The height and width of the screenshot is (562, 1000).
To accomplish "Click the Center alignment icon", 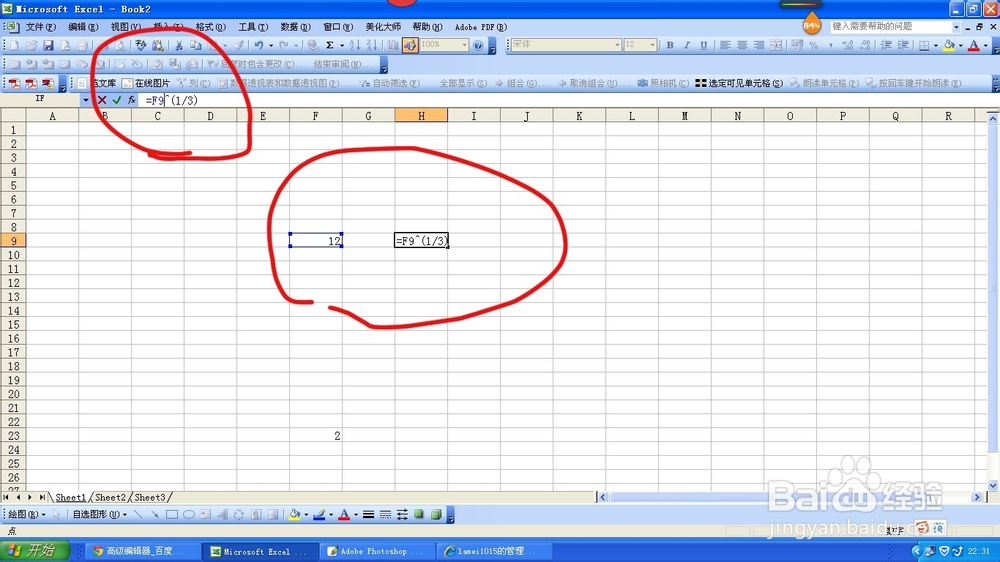I will (742, 45).
